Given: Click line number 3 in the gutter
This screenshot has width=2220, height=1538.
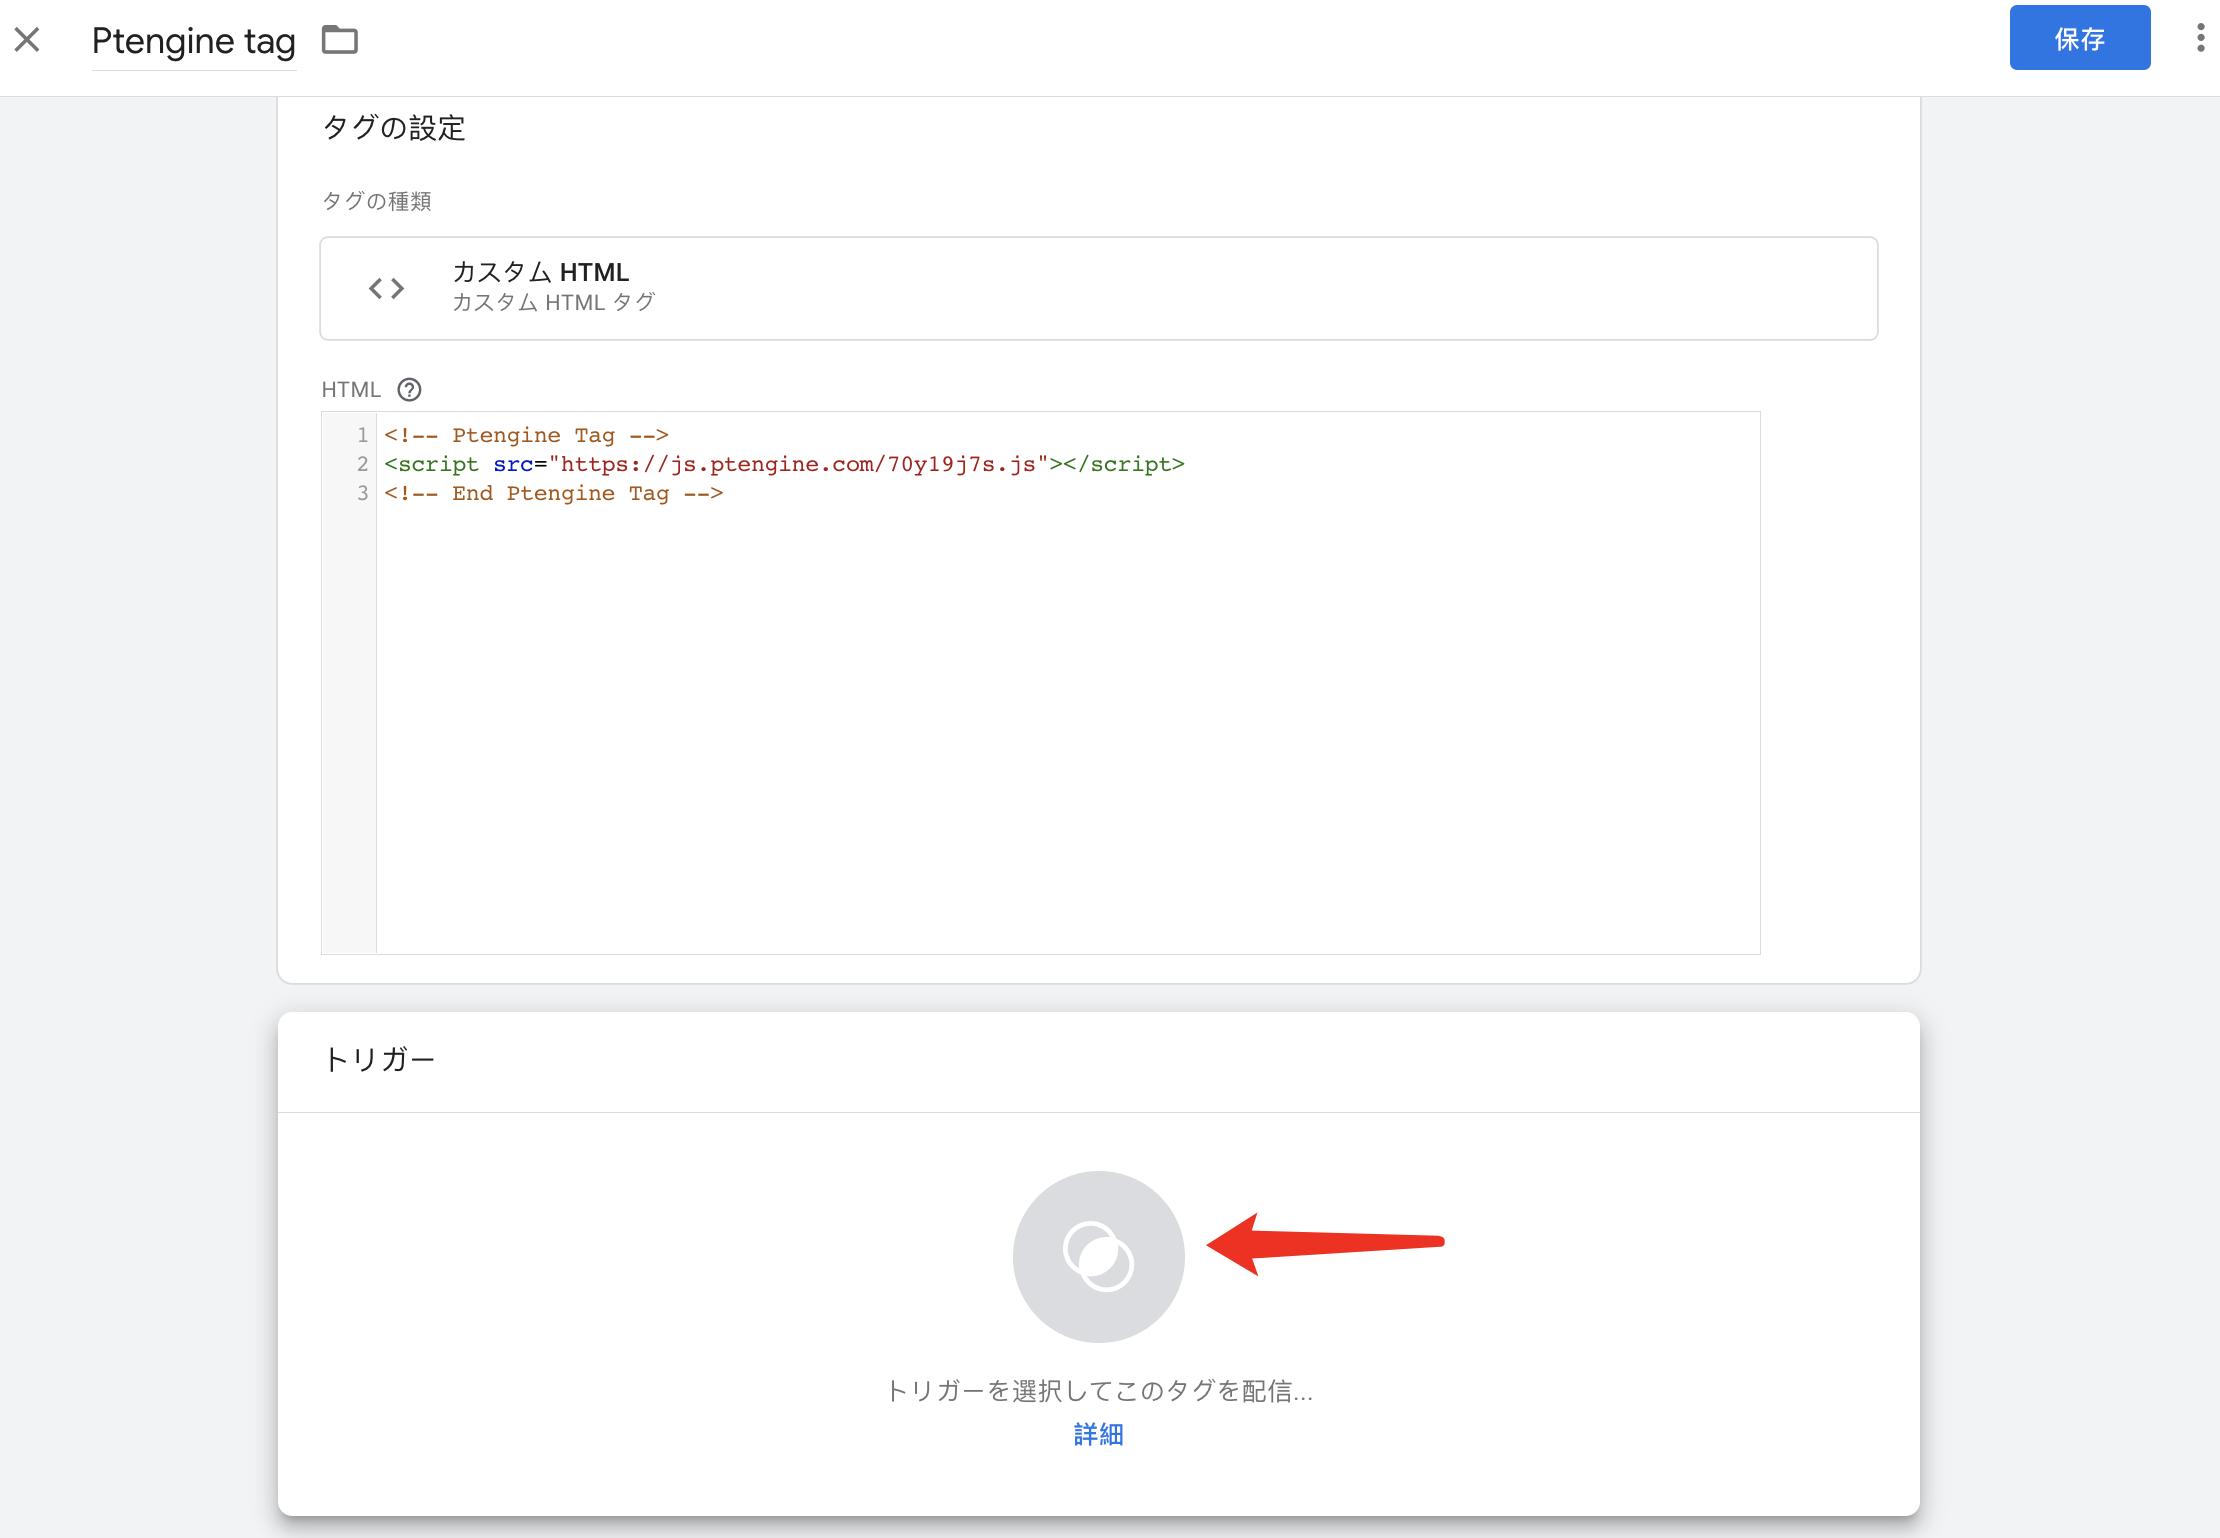Looking at the screenshot, I should [362, 493].
